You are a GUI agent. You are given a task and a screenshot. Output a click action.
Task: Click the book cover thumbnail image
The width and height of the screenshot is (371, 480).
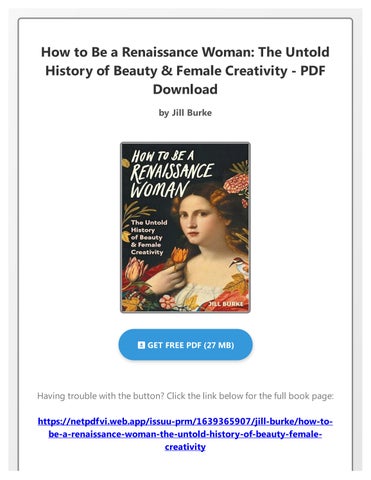coord(185,227)
